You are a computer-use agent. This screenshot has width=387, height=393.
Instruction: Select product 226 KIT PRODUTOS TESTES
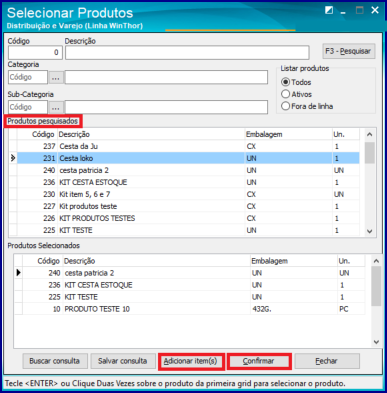(x=188, y=218)
